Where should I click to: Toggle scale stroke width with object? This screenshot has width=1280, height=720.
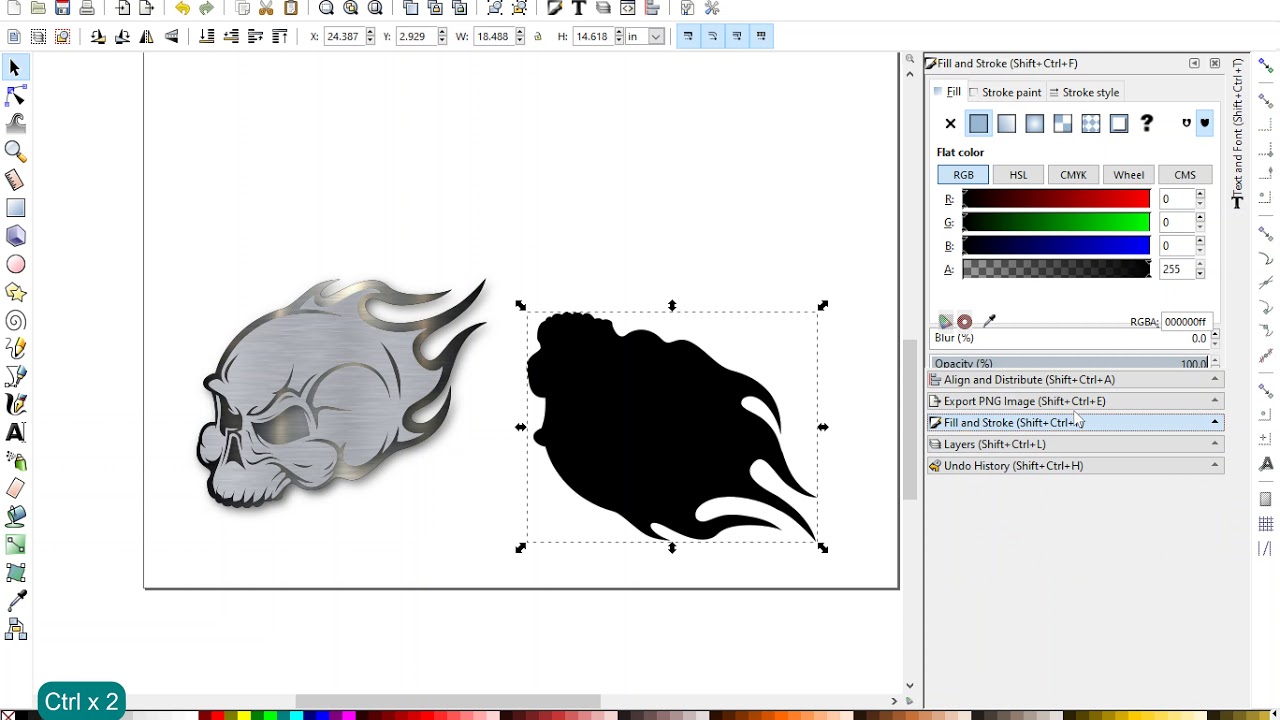(688, 37)
